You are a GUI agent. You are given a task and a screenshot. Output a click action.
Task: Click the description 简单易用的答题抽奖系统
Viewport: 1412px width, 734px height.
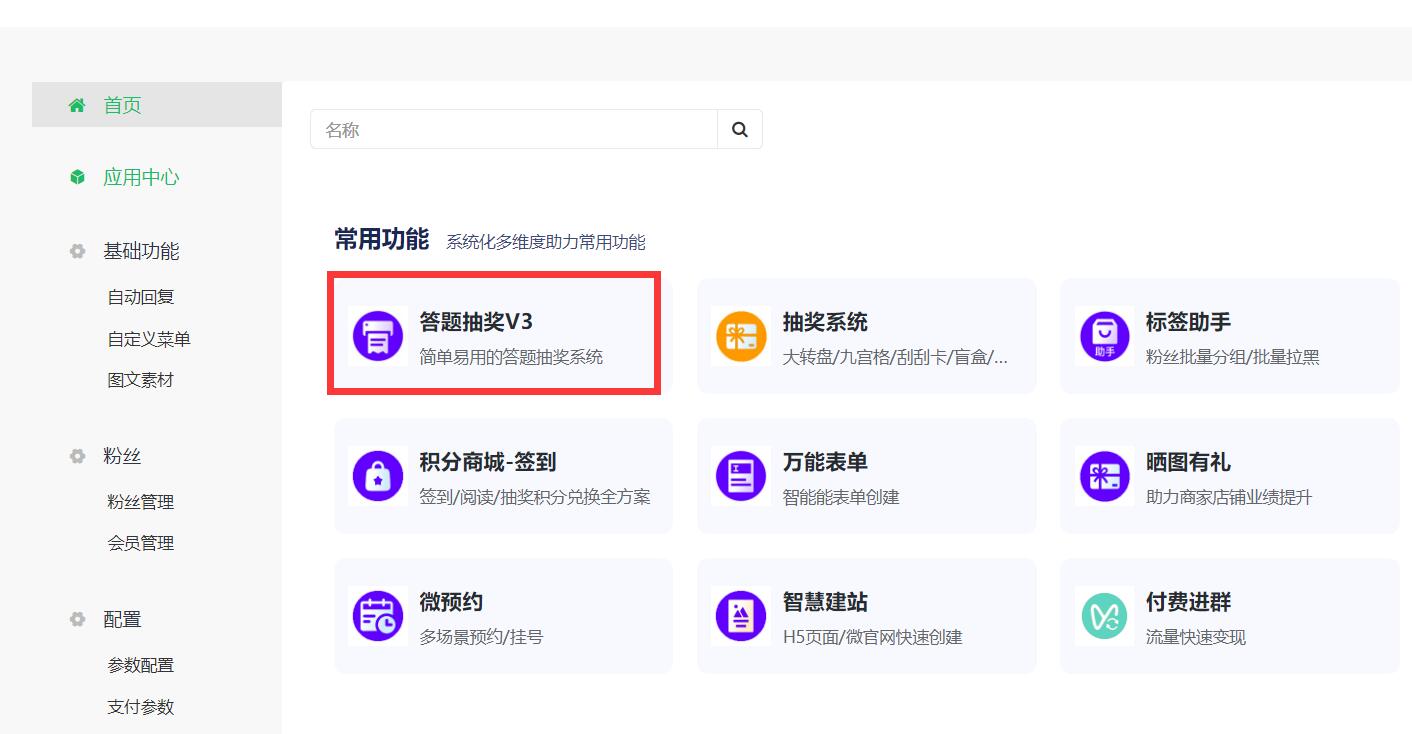pyautogui.click(x=511, y=357)
